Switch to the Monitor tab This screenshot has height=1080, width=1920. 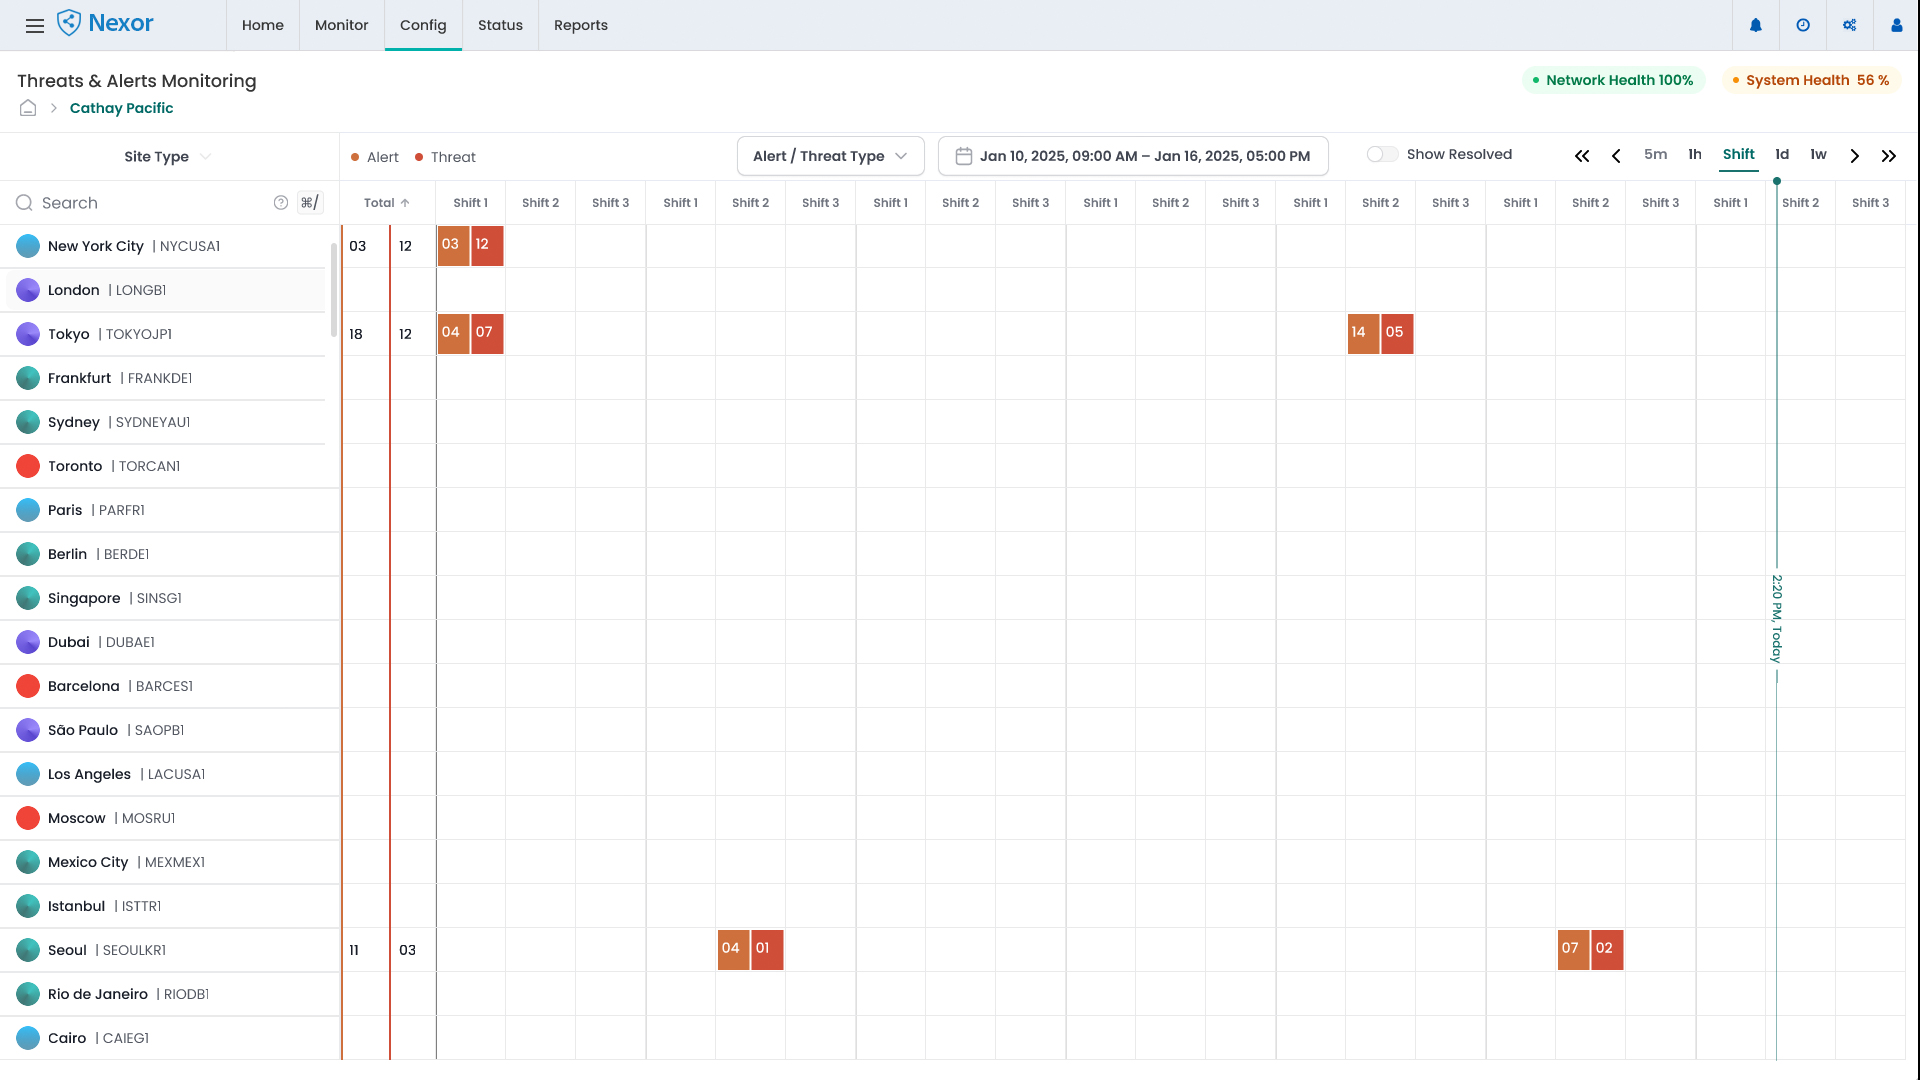click(341, 25)
